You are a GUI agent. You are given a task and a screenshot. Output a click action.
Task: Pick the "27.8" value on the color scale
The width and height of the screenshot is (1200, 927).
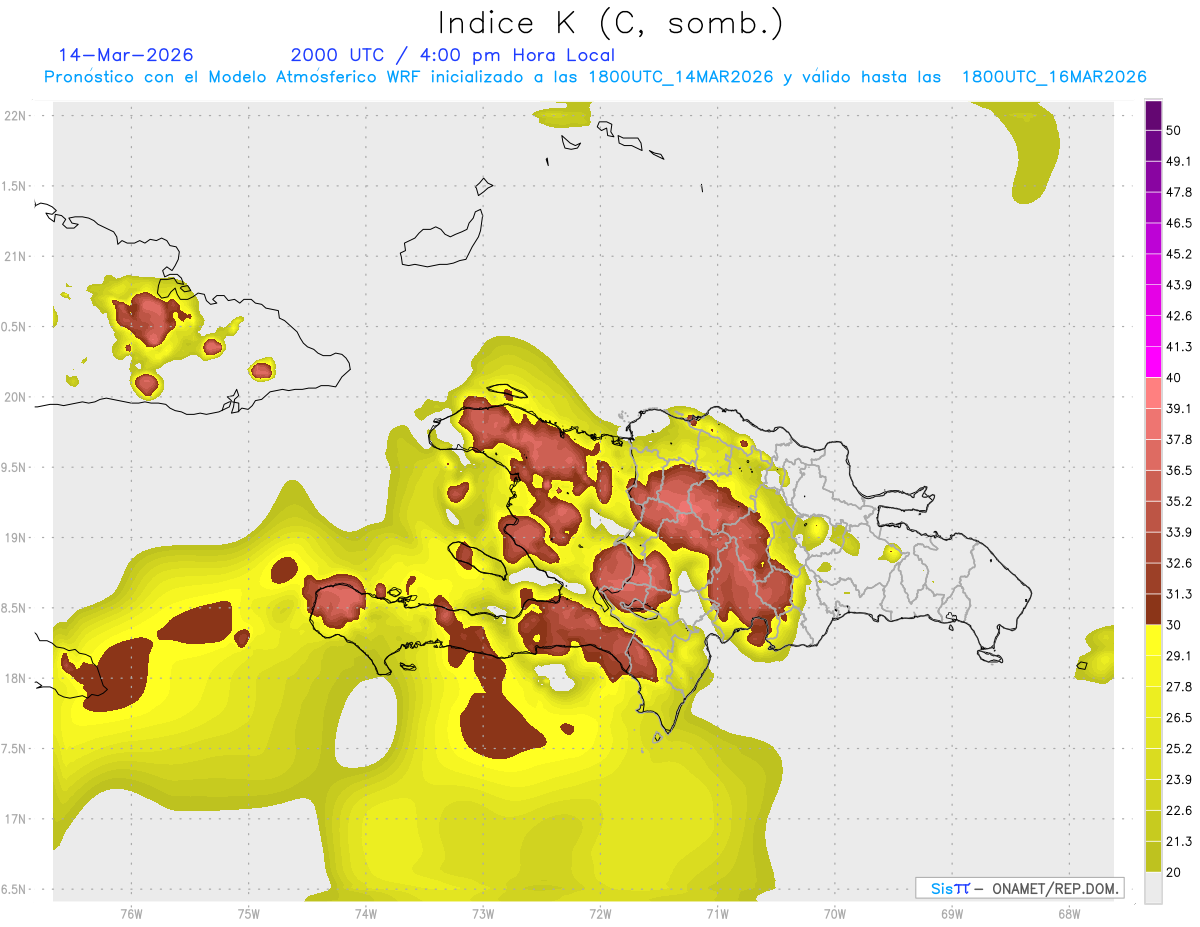(1179, 687)
